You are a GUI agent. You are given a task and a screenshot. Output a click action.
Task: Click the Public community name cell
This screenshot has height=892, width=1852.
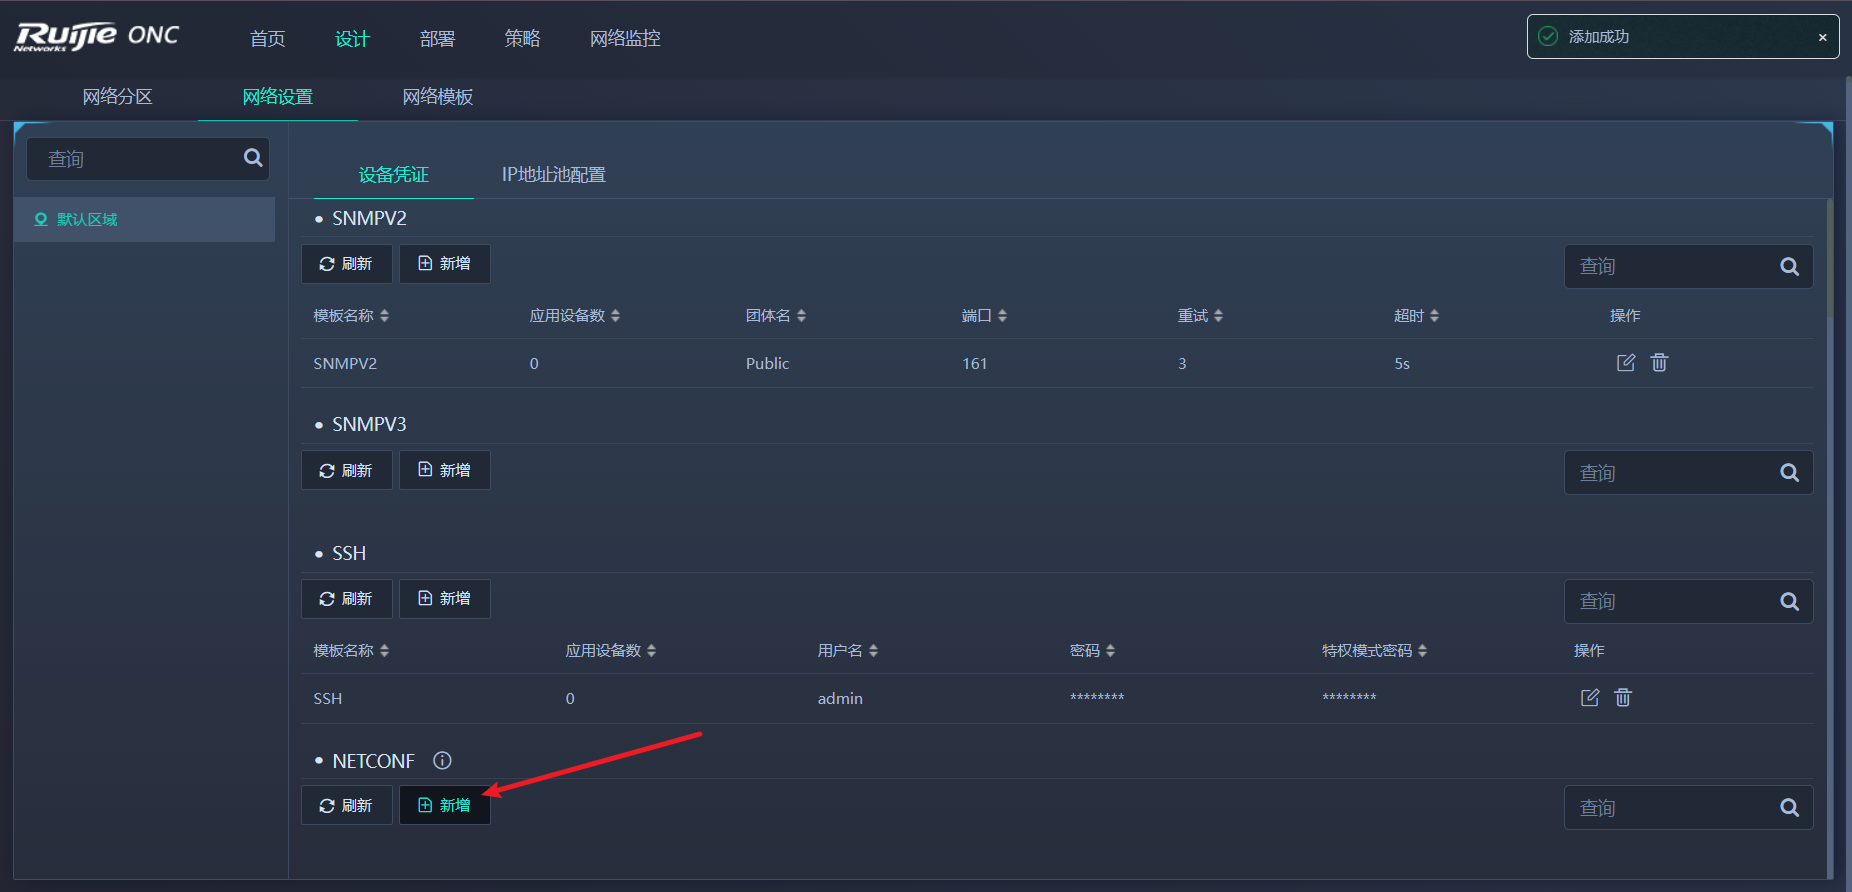click(768, 364)
